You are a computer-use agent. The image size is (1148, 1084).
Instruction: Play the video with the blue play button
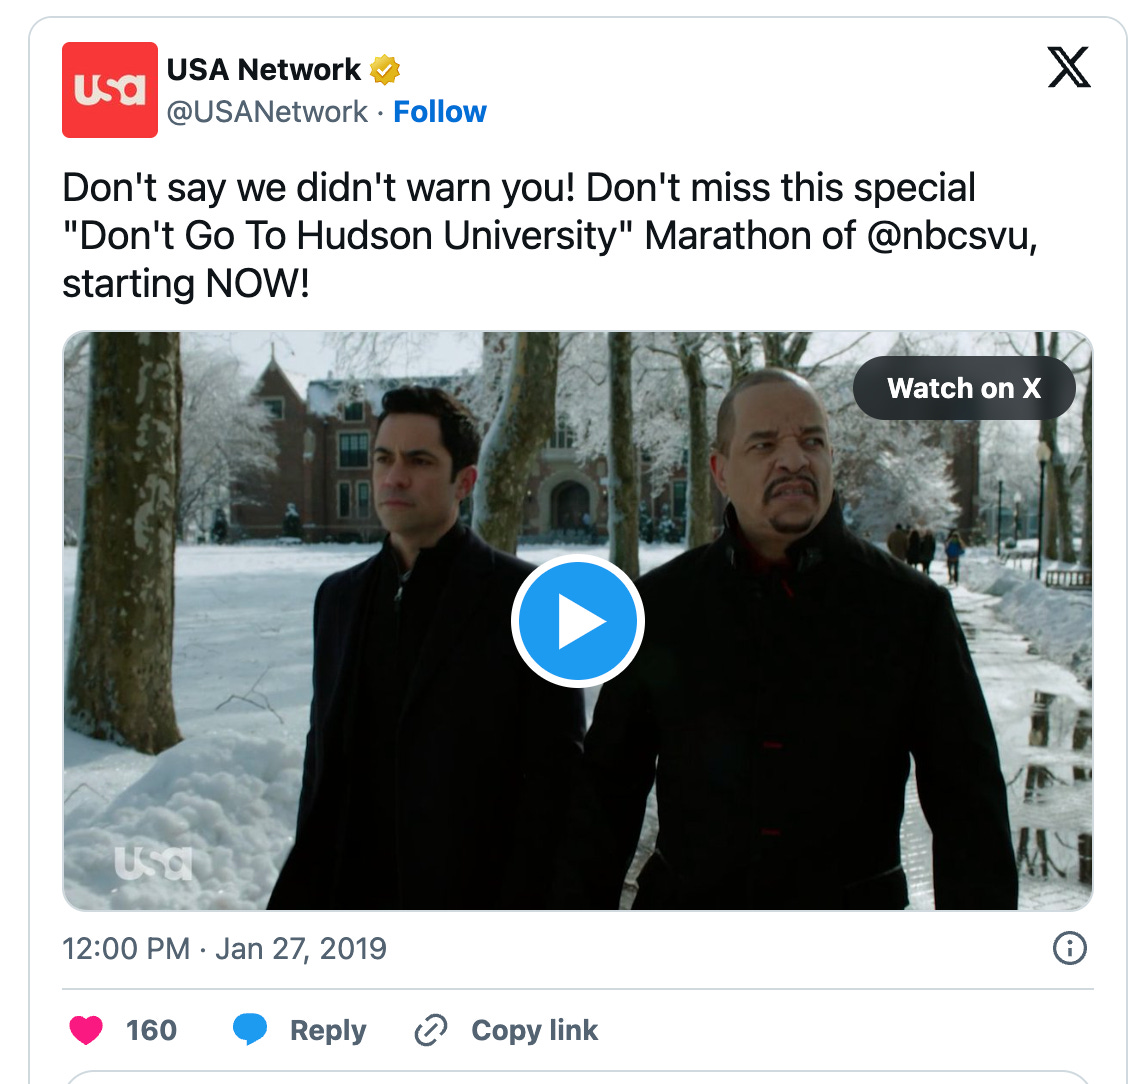tap(578, 621)
